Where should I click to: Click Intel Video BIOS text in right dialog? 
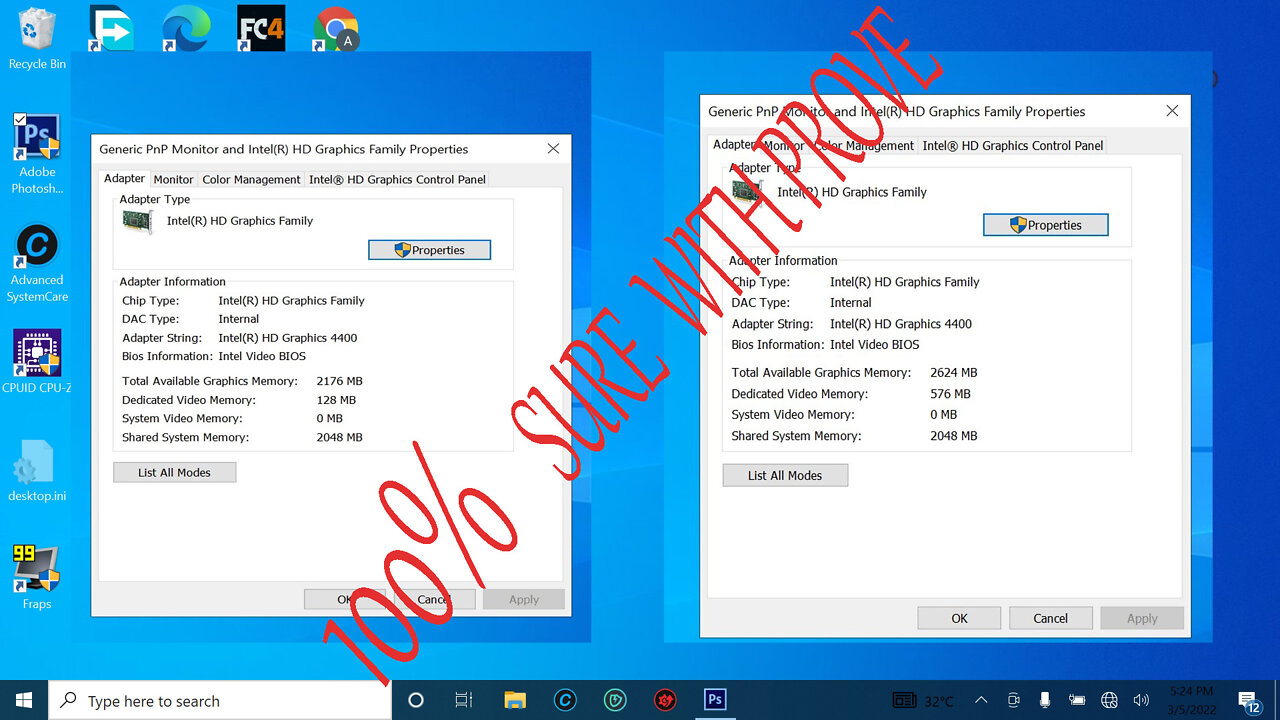pyautogui.click(x=875, y=344)
